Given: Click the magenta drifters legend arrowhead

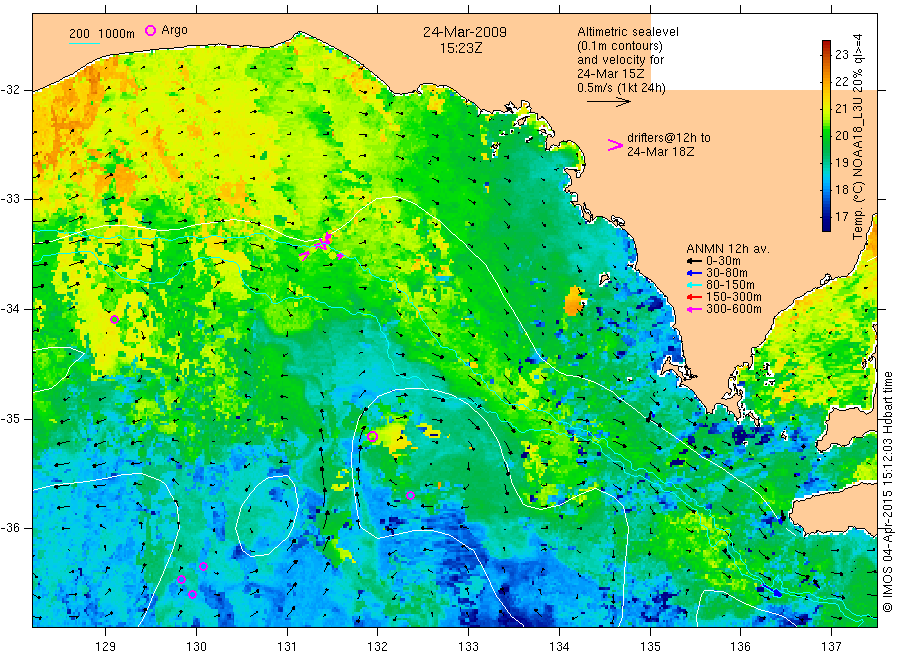Looking at the screenshot, I should click(x=615, y=145).
